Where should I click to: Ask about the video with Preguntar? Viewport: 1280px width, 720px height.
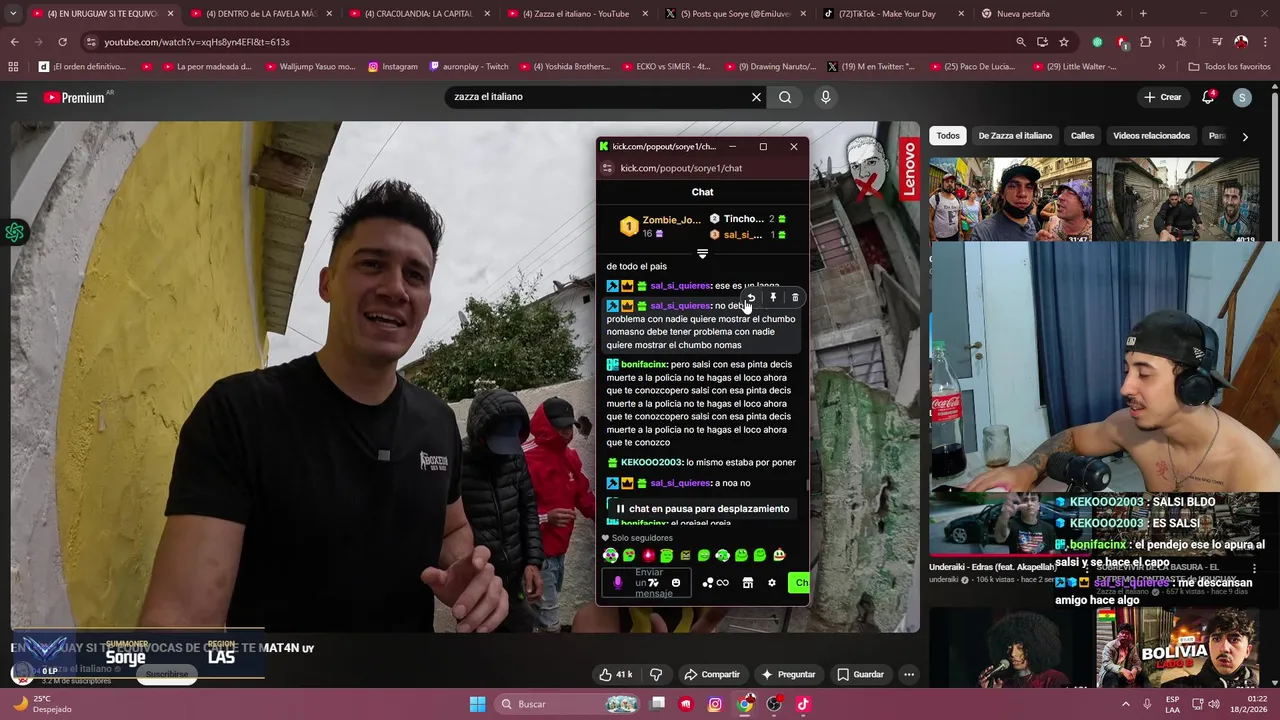point(789,674)
